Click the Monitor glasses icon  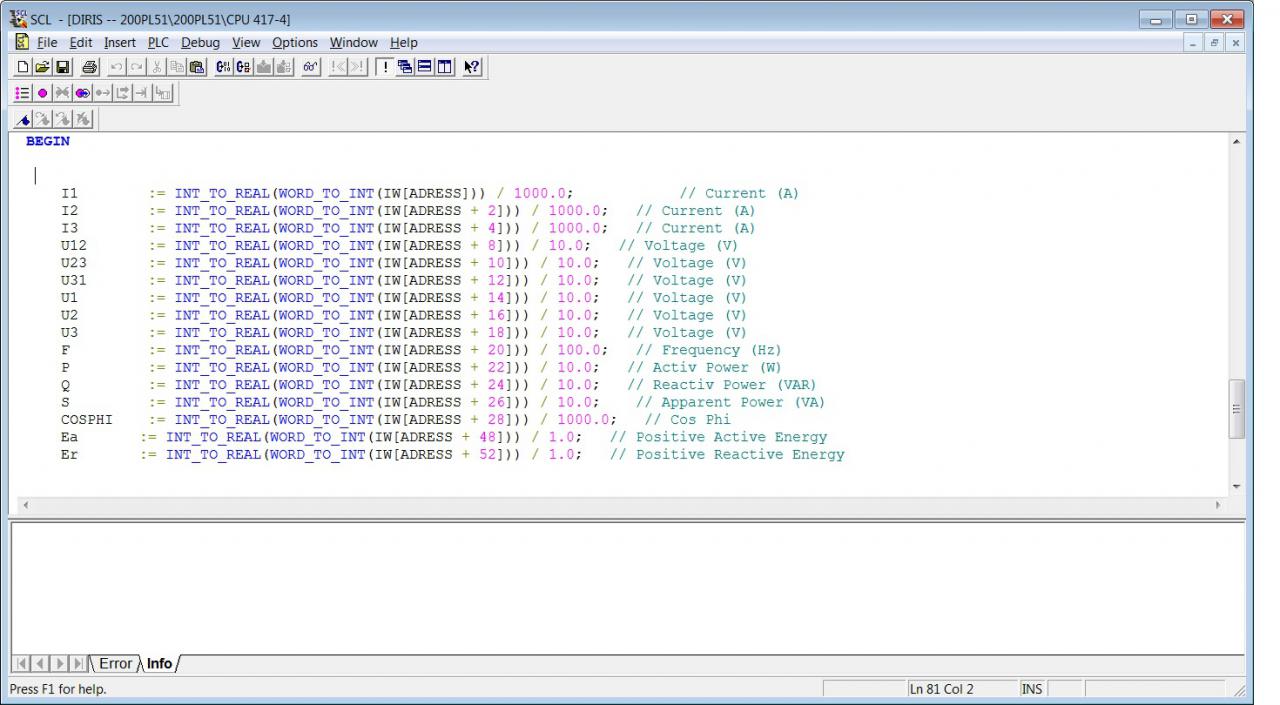click(x=311, y=67)
